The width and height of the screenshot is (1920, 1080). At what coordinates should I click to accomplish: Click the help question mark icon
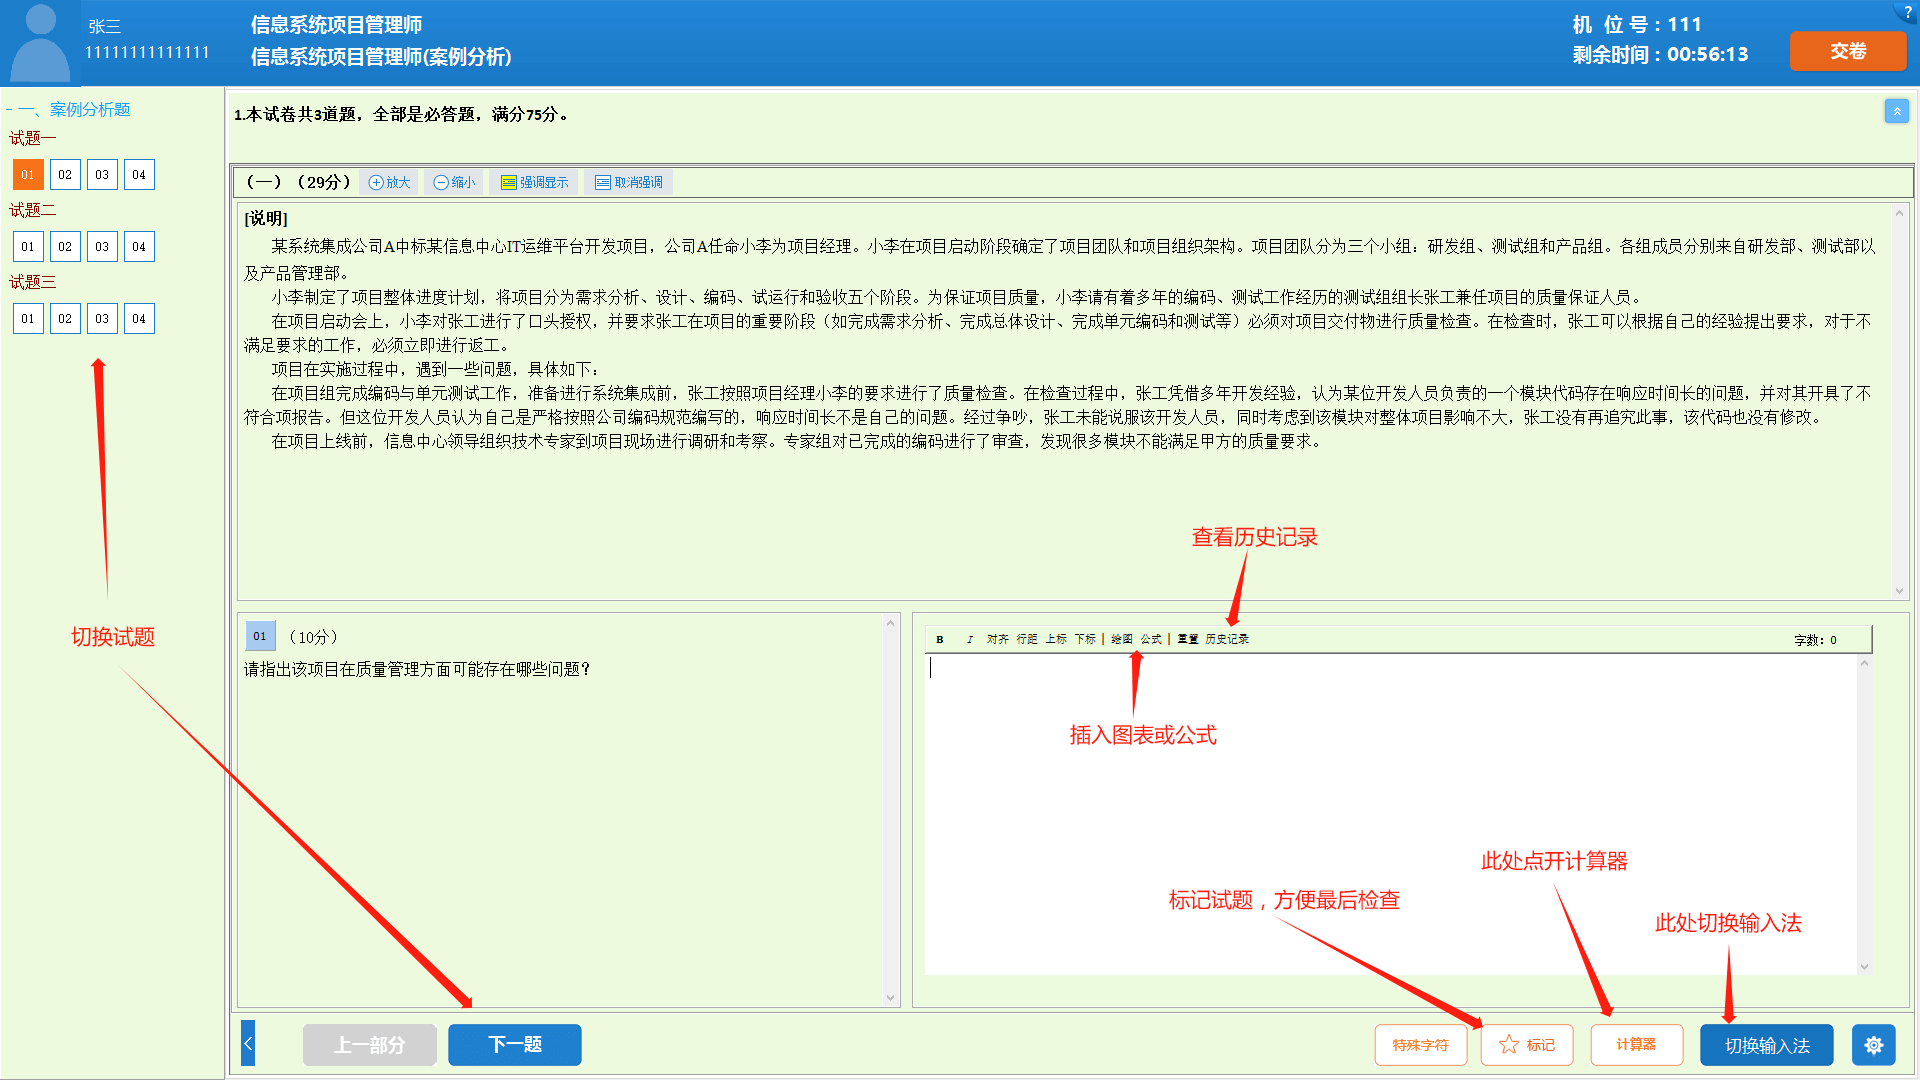1907,11
